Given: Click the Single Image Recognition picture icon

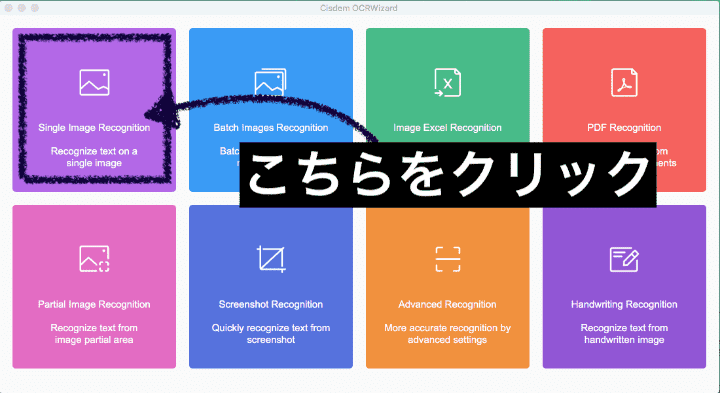Looking at the screenshot, I should click(94, 82).
